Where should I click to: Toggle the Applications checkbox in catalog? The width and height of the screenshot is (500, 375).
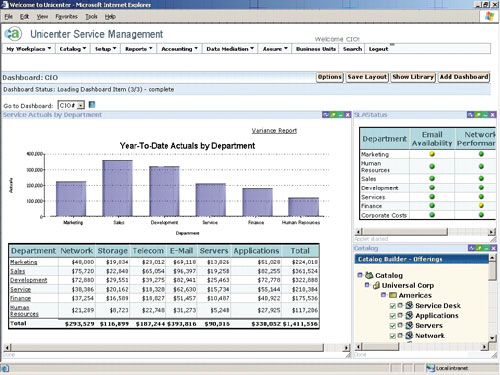(393, 316)
